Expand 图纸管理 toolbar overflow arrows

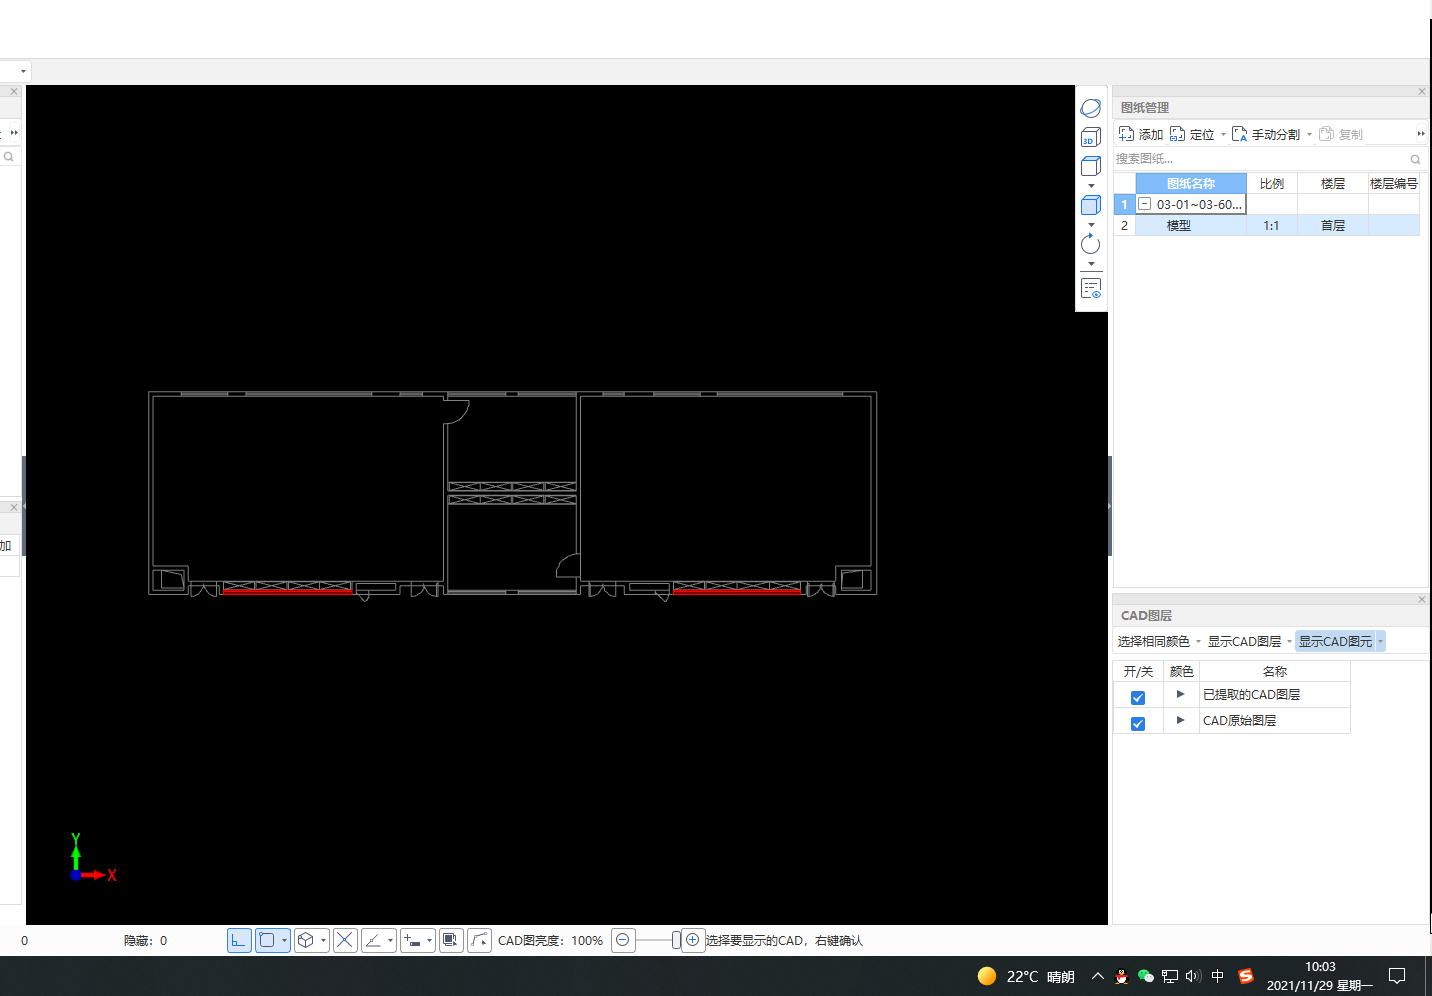pyautogui.click(x=1420, y=133)
